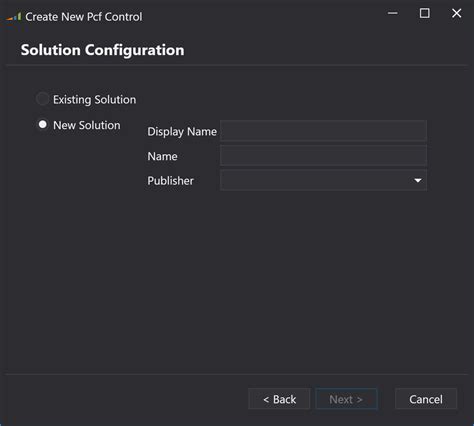Click the app icon in title bar
This screenshot has width=474, height=426.
click(x=14, y=17)
